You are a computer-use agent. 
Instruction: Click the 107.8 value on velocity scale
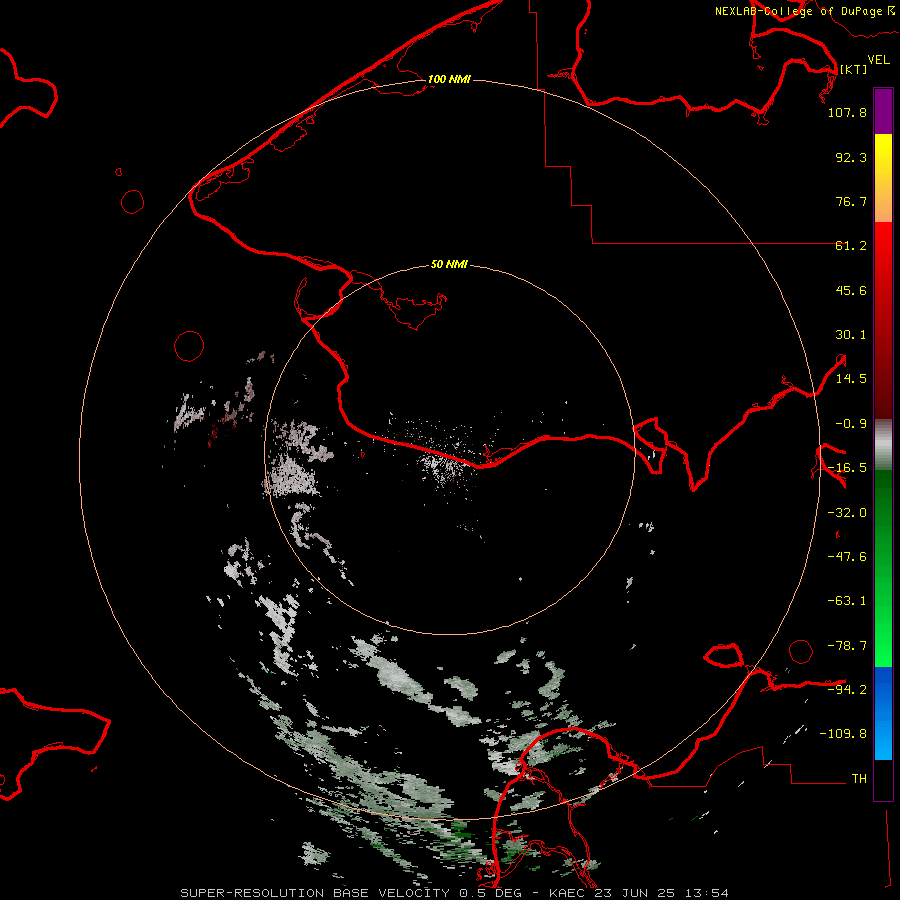pos(847,112)
